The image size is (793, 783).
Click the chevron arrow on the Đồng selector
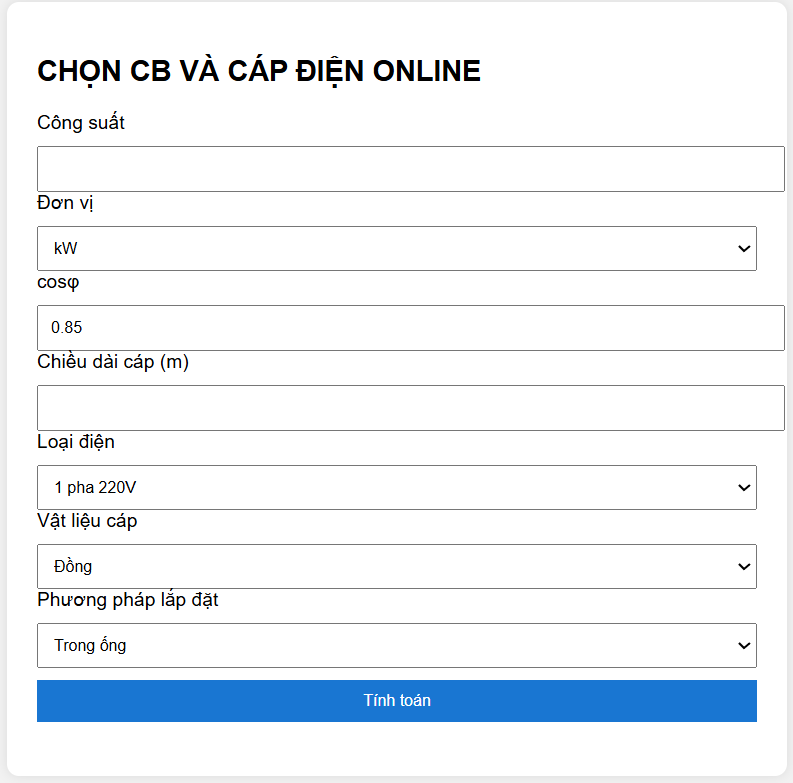coord(743,566)
